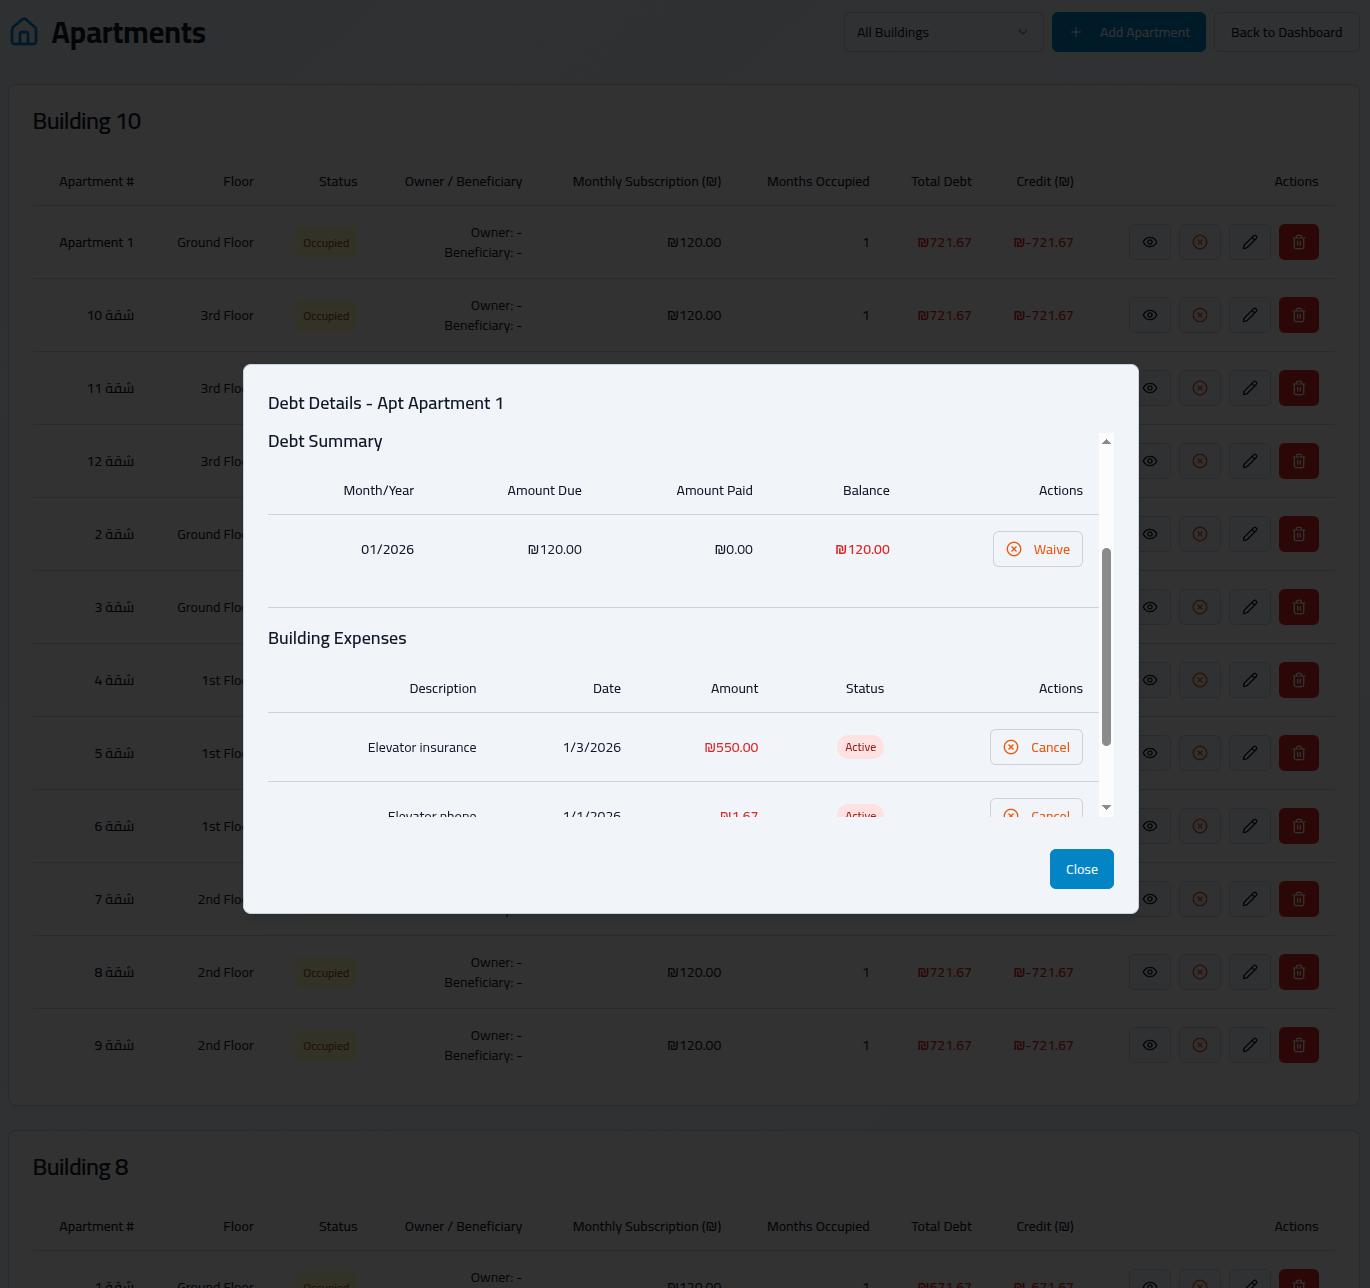The height and width of the screenshot is (1288, 1370).
Task: Click the pencil icon for شقة 12
Action: [x=1249, y=461]
